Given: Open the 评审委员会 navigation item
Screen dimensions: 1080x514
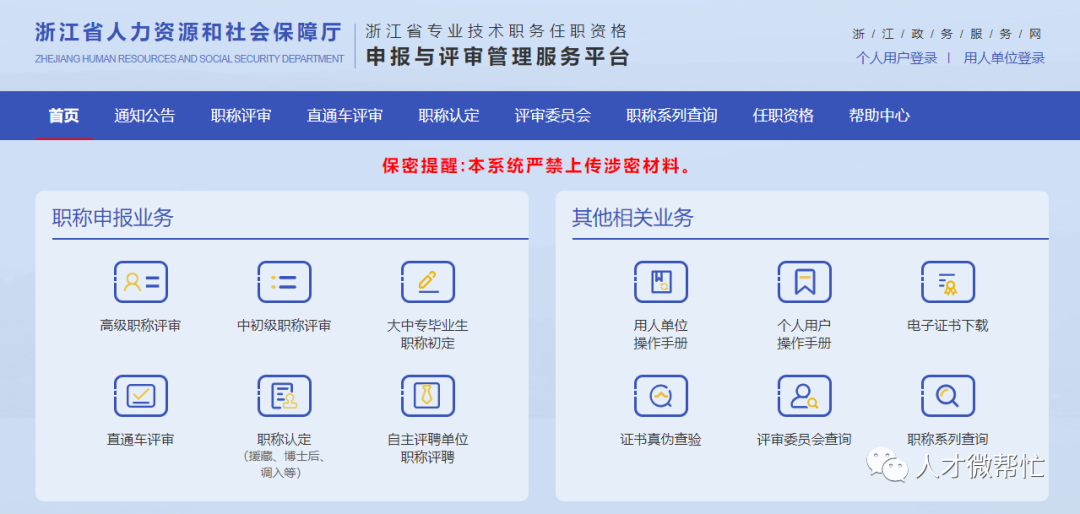Looking at the screenshot, I should point(553,116).
